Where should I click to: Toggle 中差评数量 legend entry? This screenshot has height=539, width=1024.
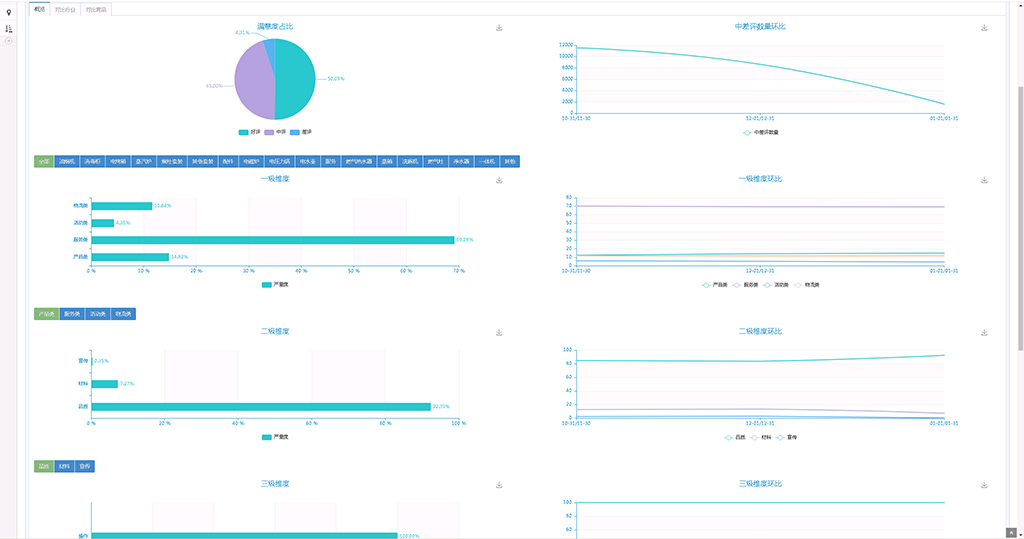760,131
